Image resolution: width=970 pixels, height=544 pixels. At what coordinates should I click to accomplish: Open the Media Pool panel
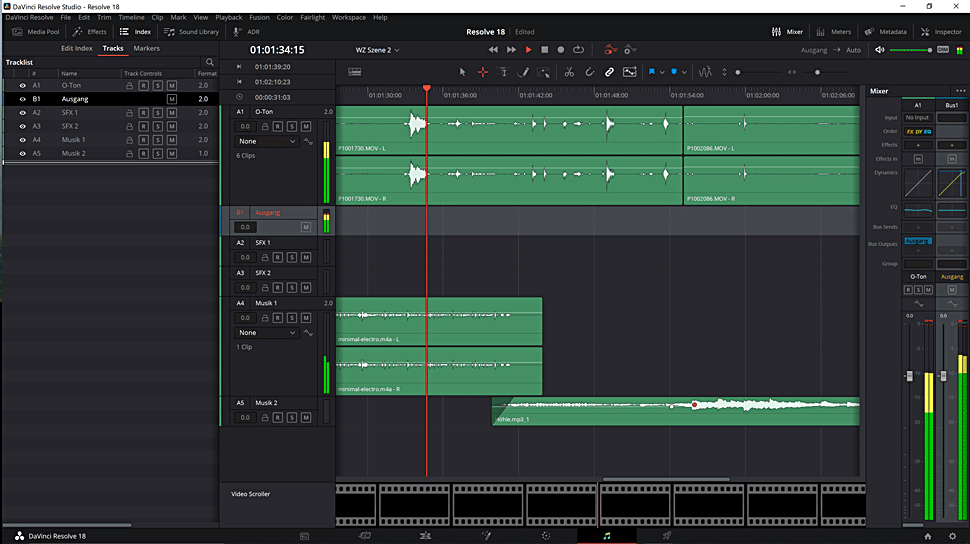[36, 32]
